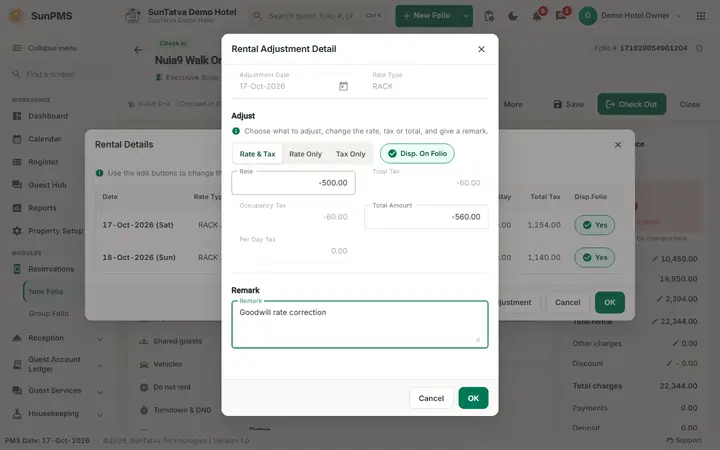Click the Remark text area
Image resolution: width=720 pixels, height=450 pixels.
pyautogui.click(x=360, y=325)
